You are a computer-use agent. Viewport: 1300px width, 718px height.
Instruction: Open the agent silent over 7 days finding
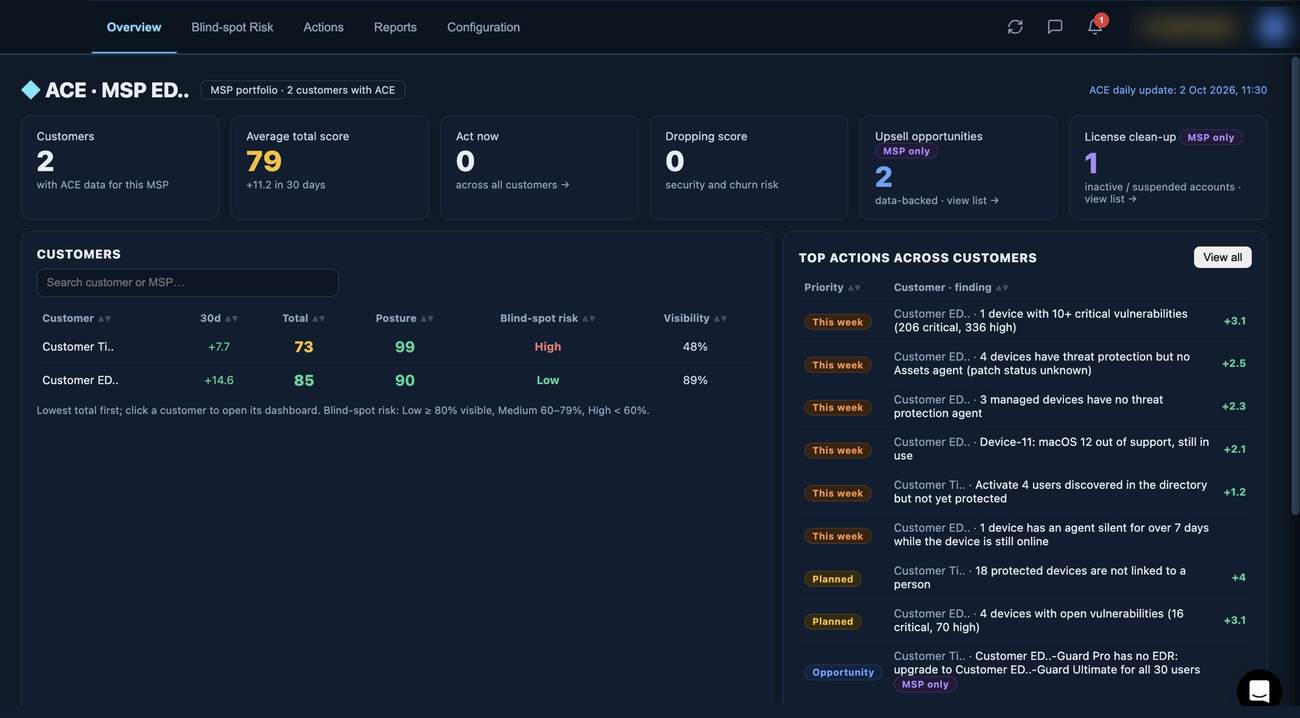1051,535
